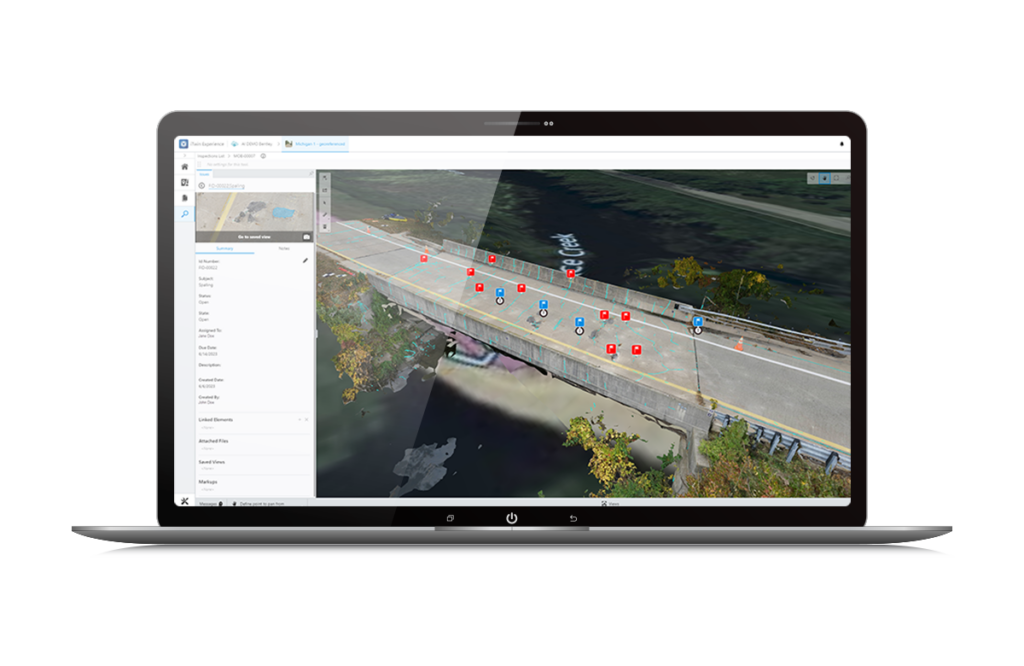
Task: Click the delete trash icon in viewport toolbar
Action: click(324, 227)
